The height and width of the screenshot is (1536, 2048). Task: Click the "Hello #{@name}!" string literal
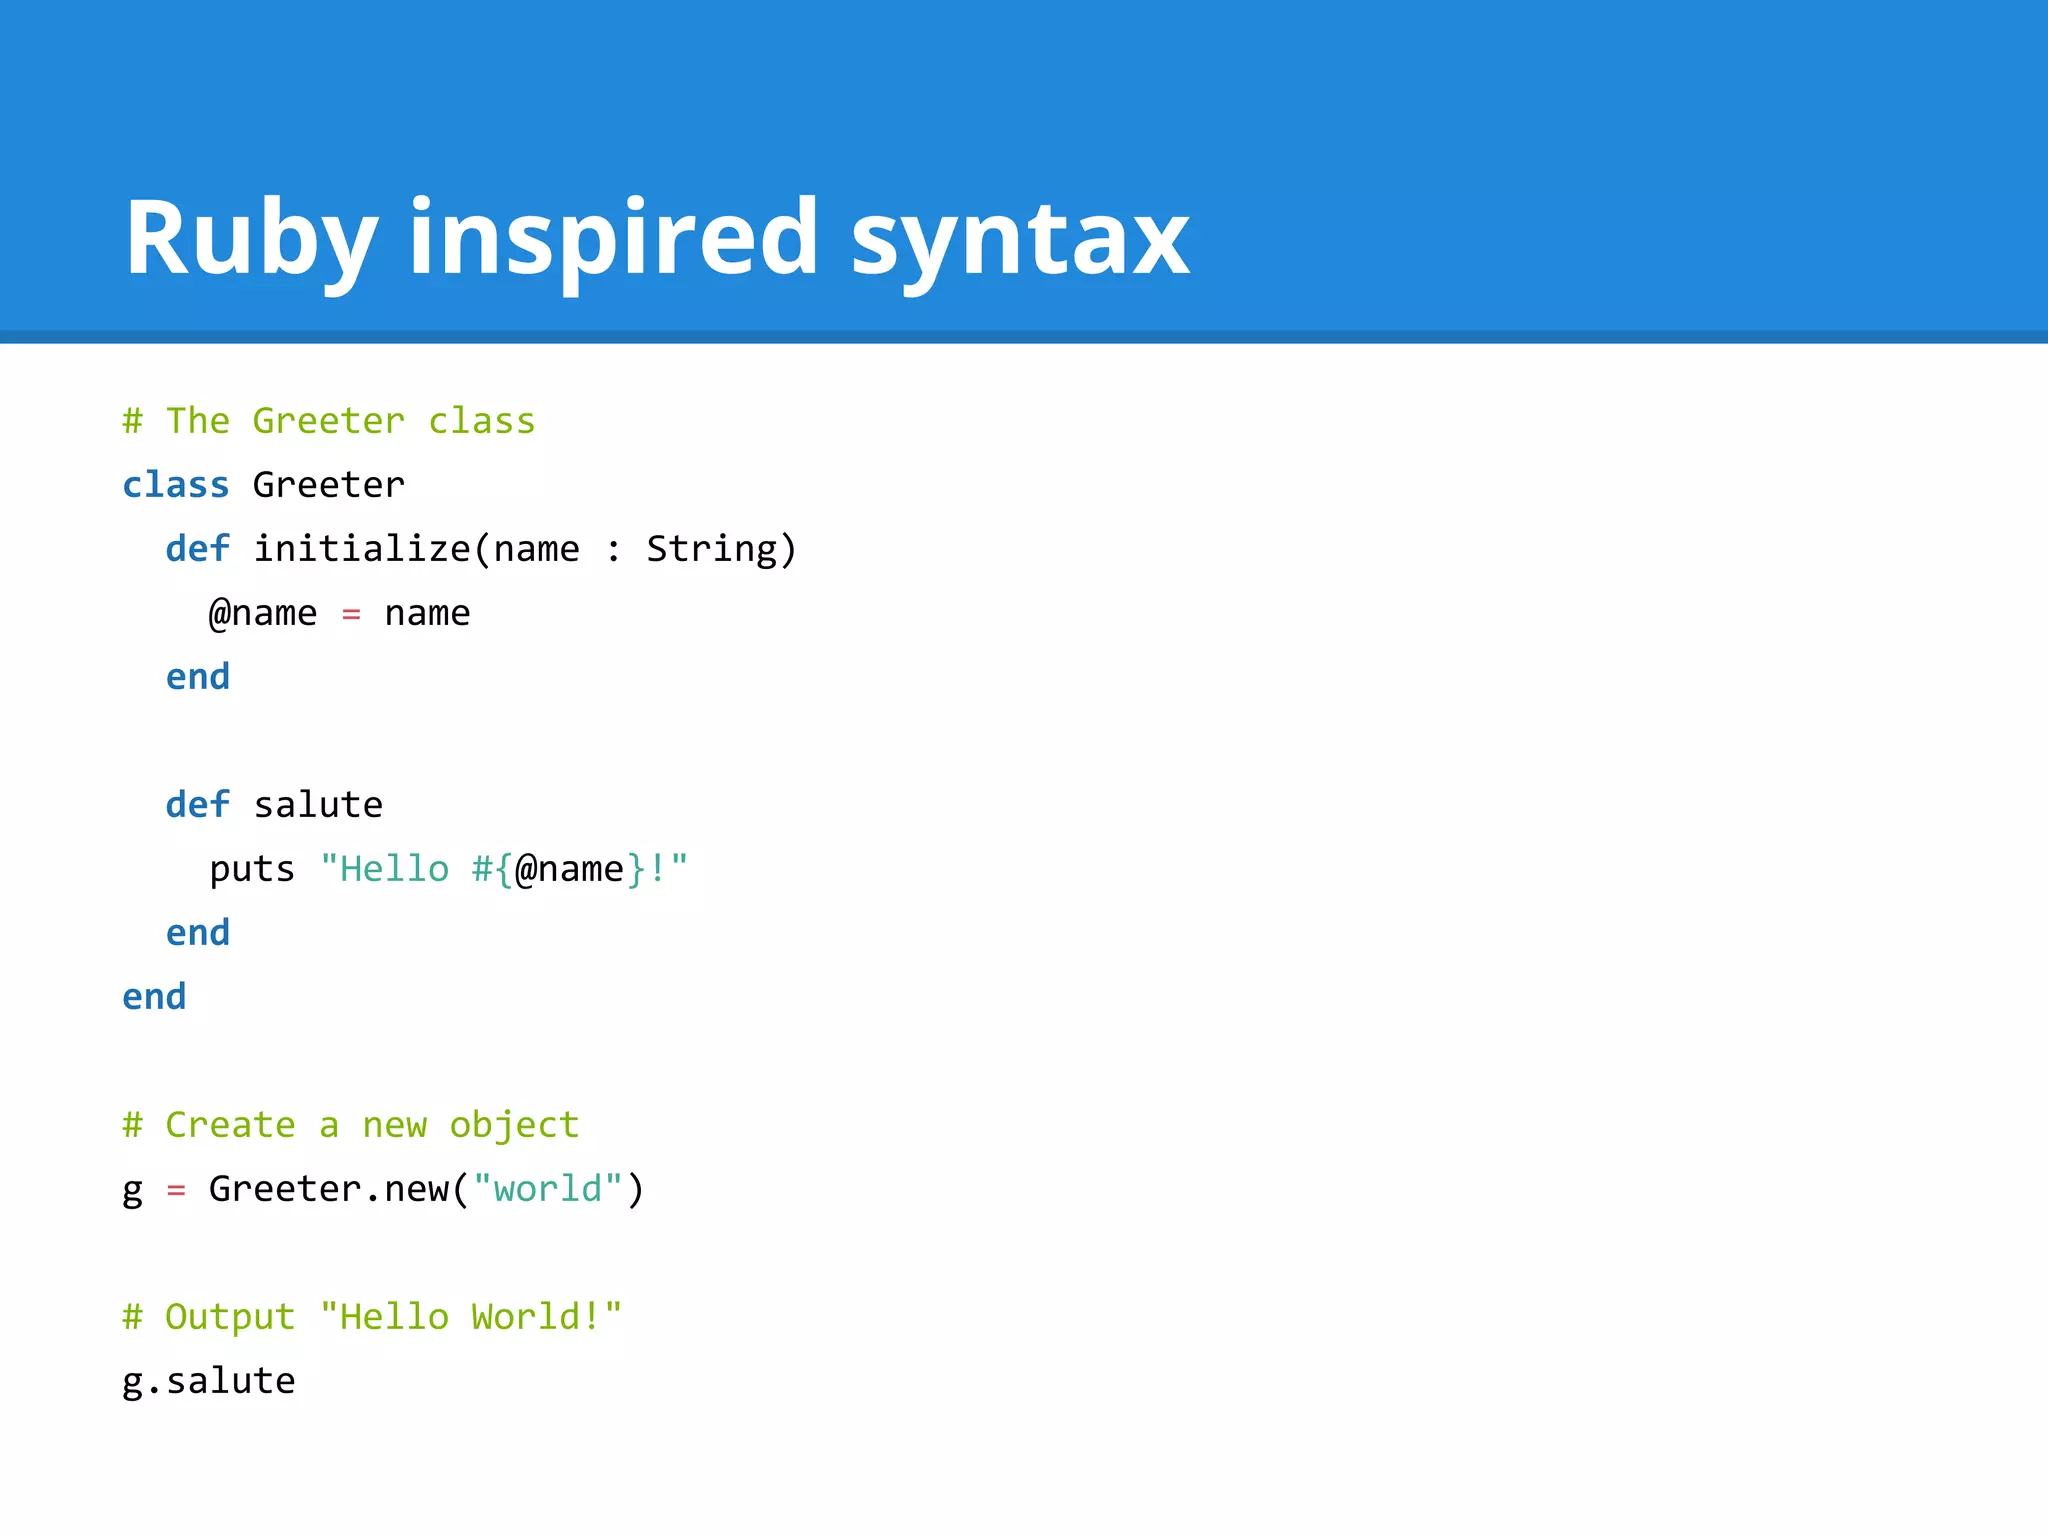click(x=504, y=869)
